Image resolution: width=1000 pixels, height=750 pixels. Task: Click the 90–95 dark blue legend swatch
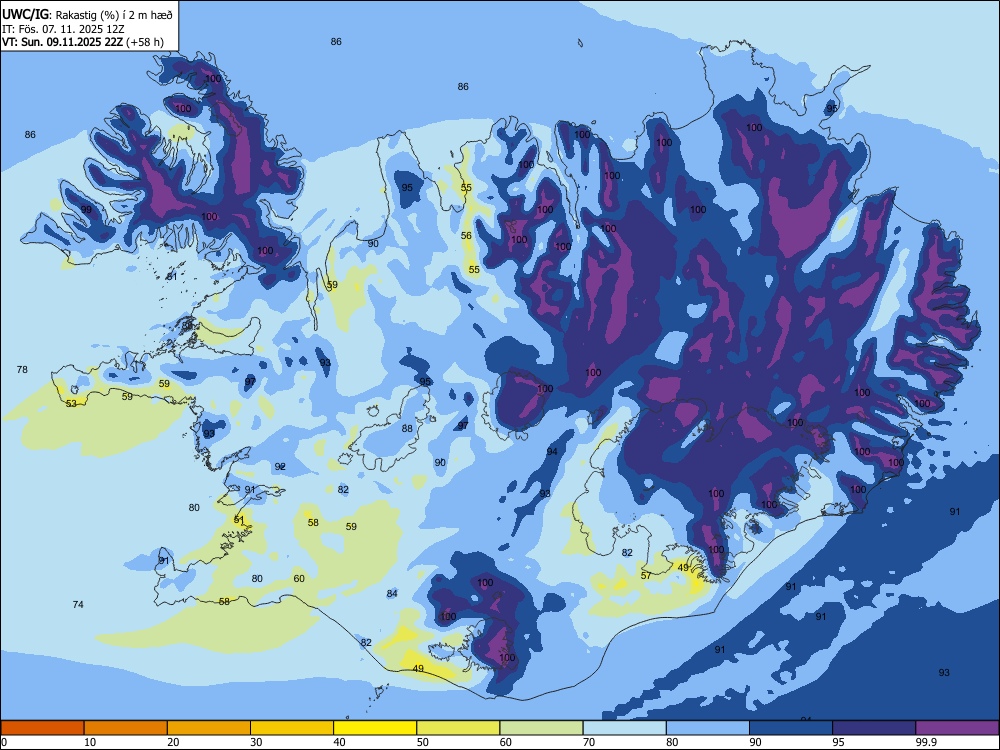click(791, 728)
